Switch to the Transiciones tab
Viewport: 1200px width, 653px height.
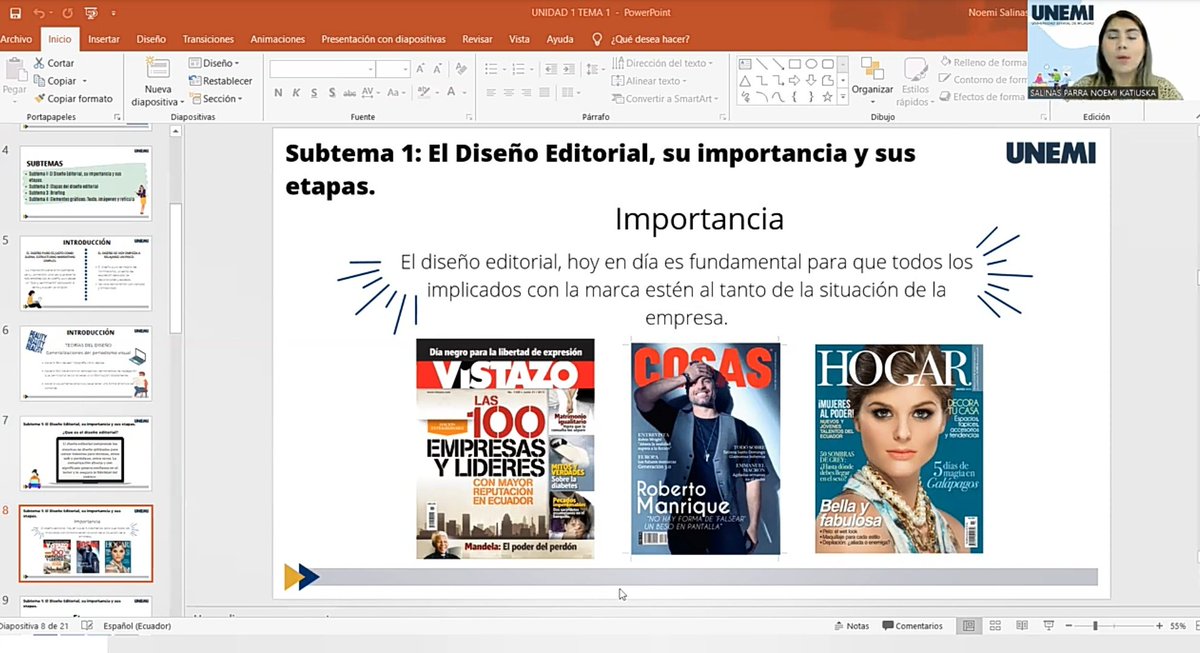[207, 39]
